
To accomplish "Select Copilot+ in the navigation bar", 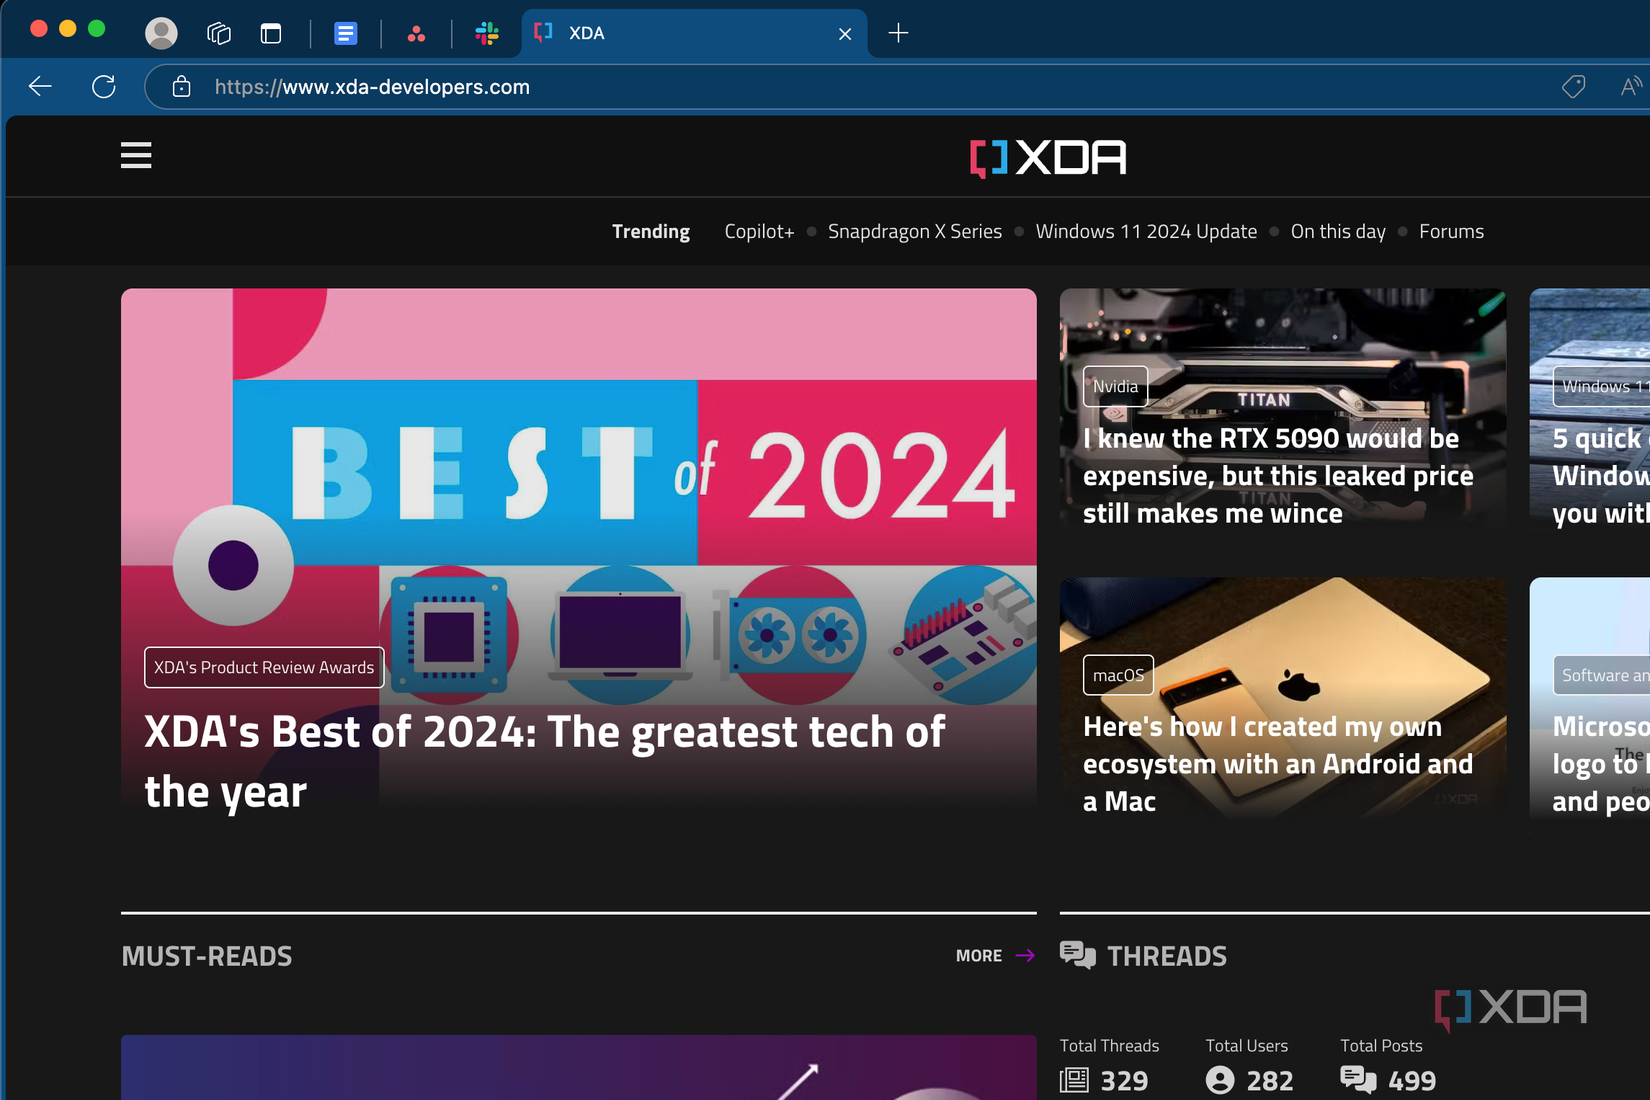I will tap(759, 231).
